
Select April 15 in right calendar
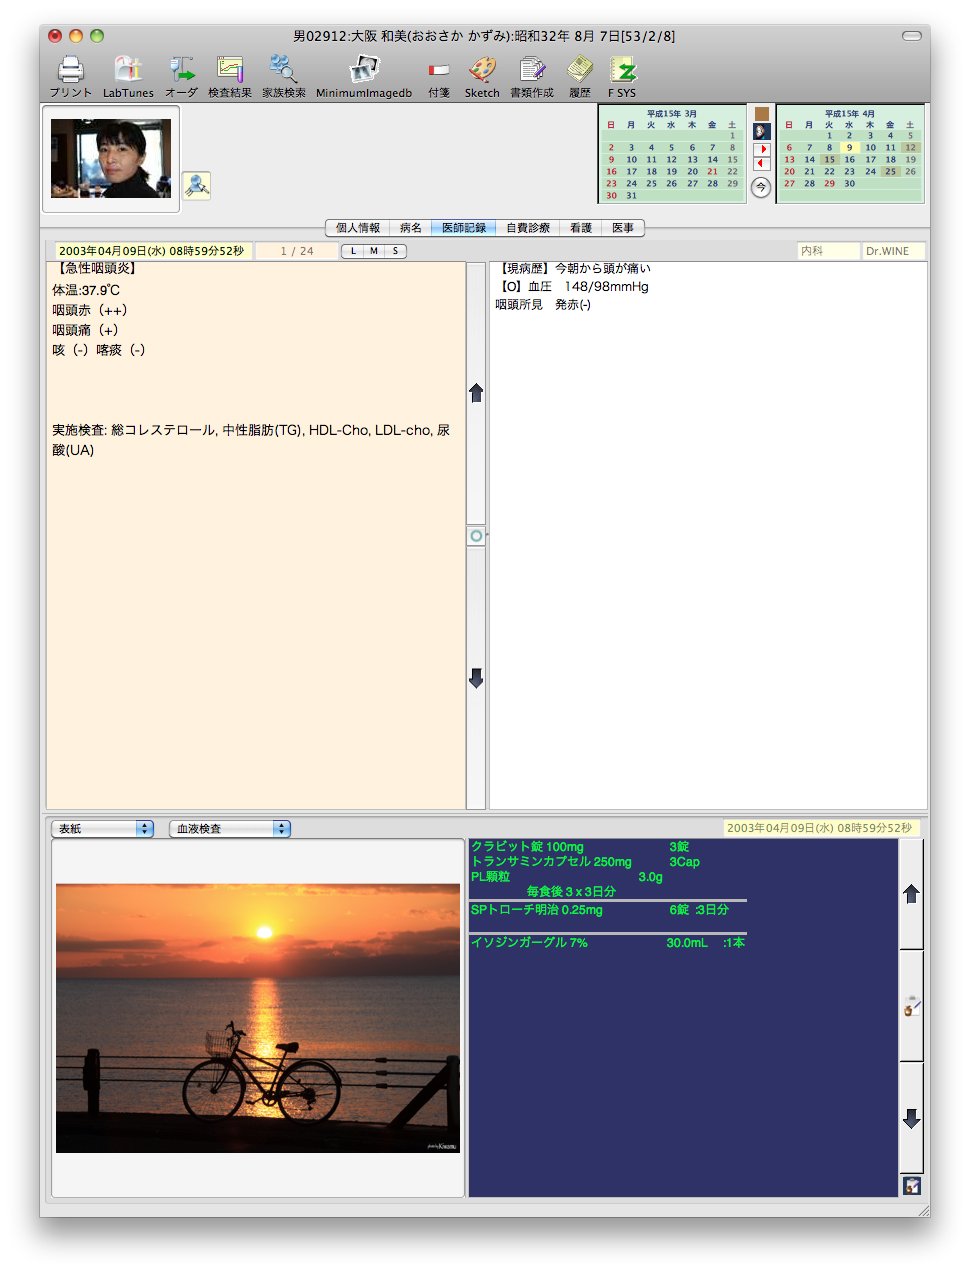click(829, 159)
